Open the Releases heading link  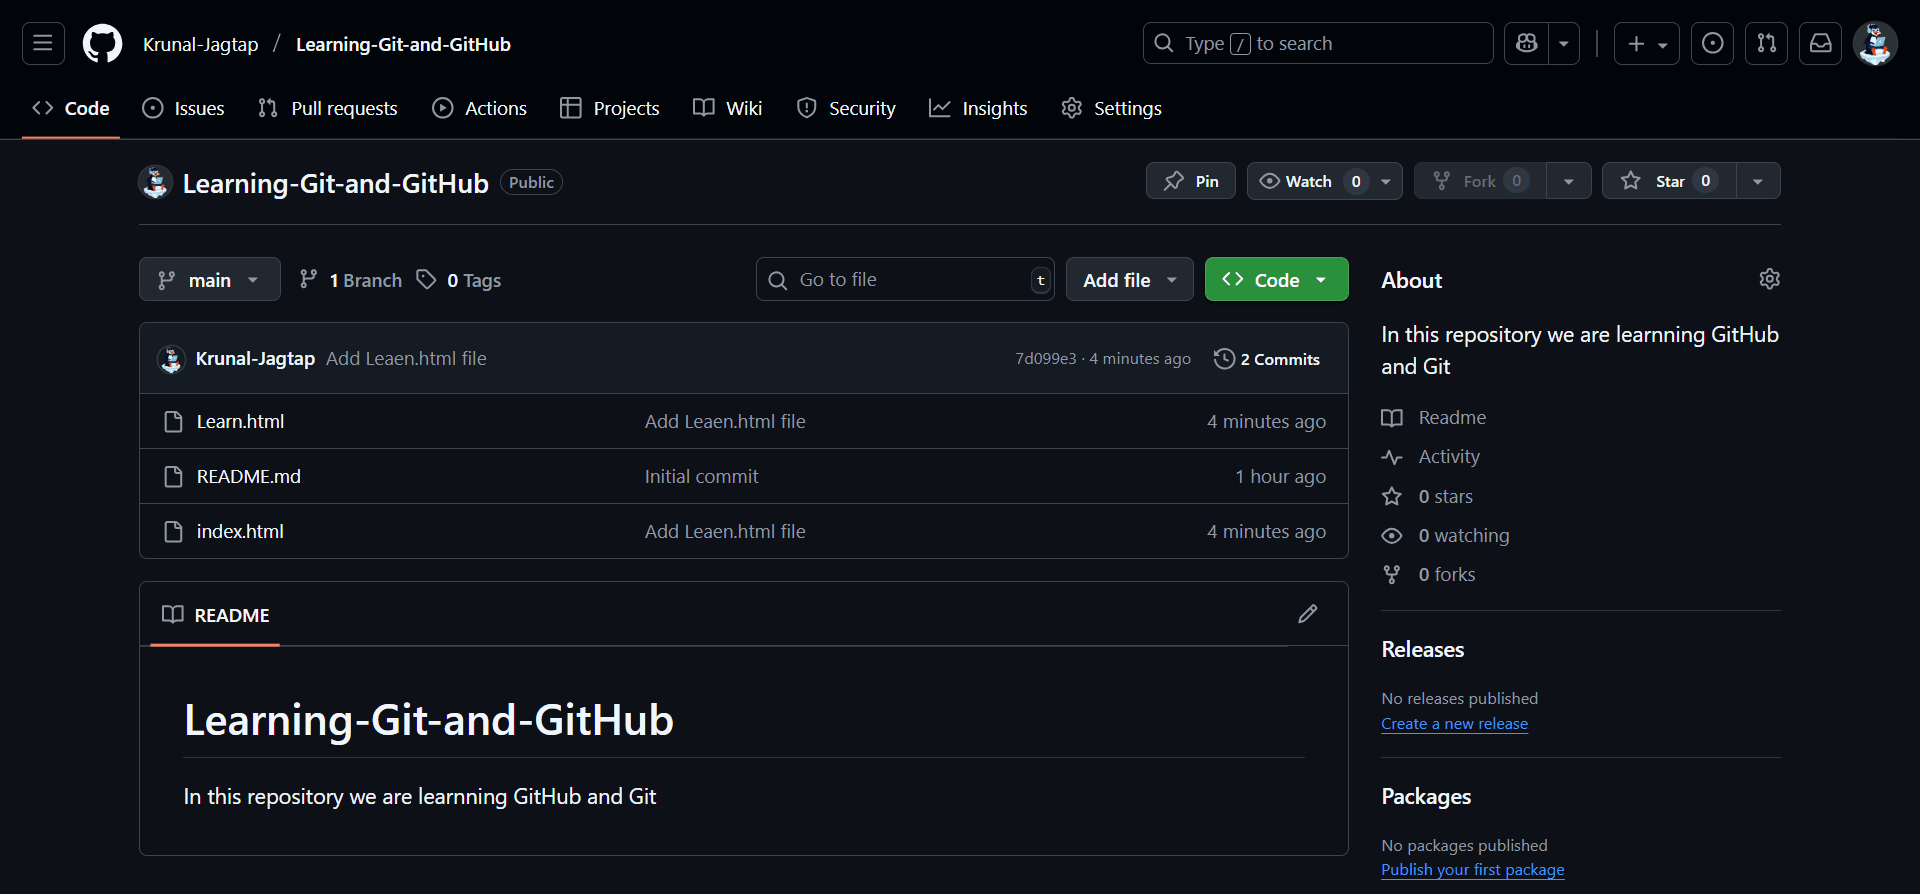pyautogui.click(x=1422, y=649)
